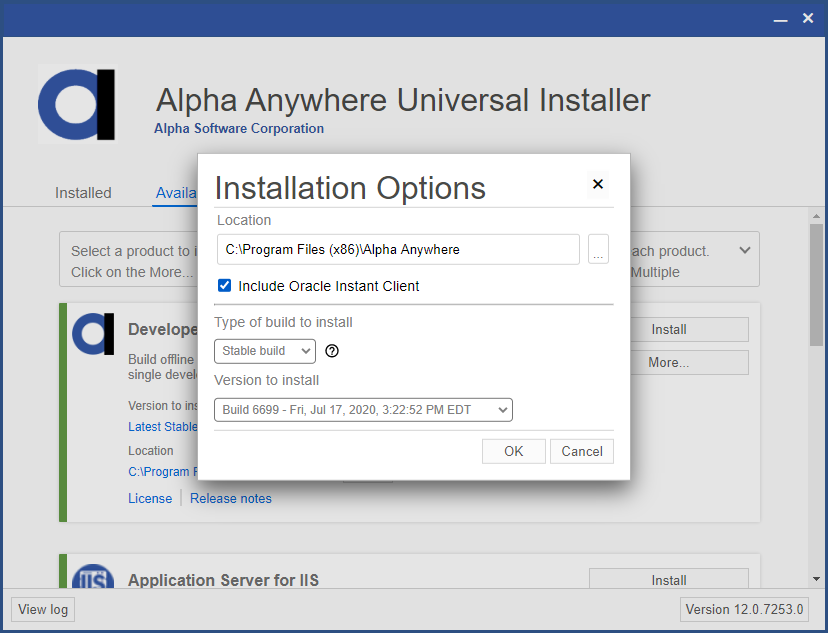Open the View log button
This screenshot has height=633, width=828.
pos(43,609)
